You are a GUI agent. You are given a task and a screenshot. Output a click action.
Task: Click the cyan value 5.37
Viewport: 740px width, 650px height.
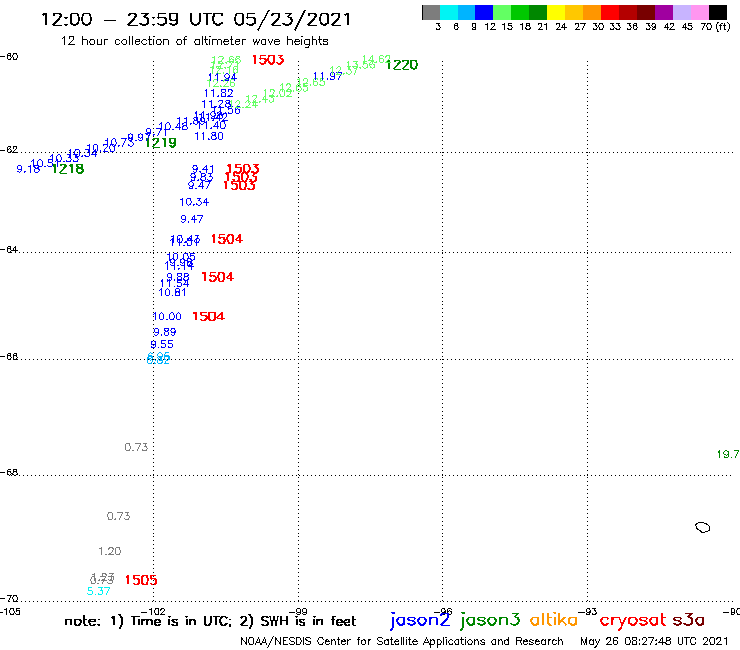(x=99, y=591)
